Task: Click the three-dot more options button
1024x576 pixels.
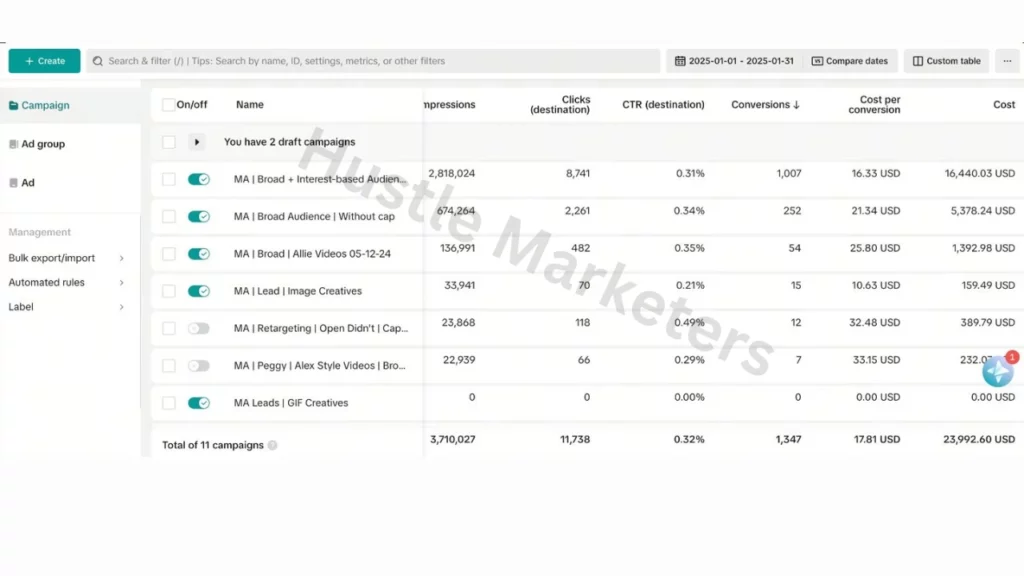Action: click(x=1006, y=61)
